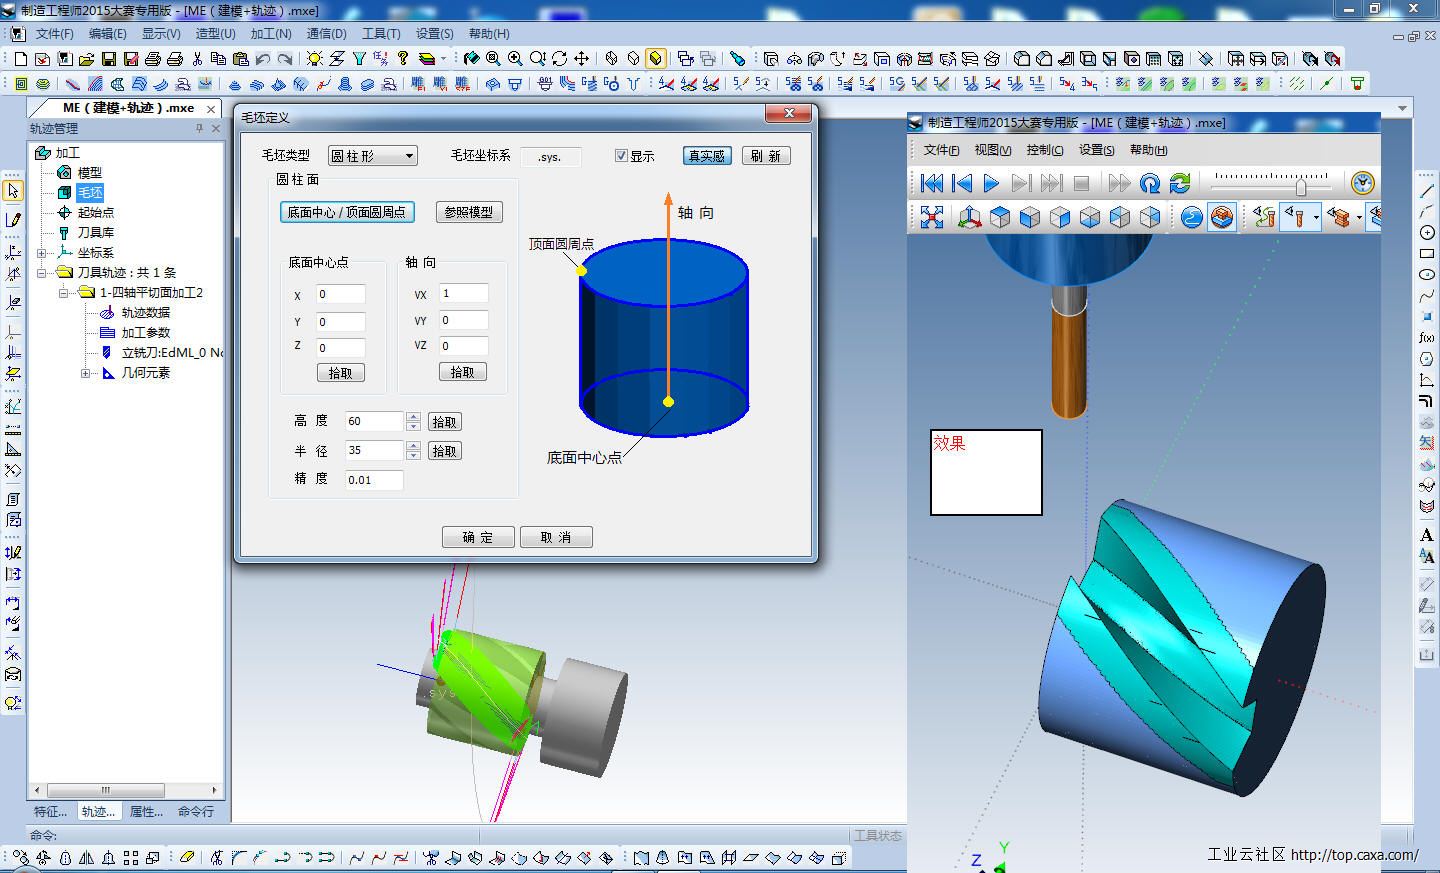Click the pan (four-arrow) view icon
1440x873 pixels.
582,59
